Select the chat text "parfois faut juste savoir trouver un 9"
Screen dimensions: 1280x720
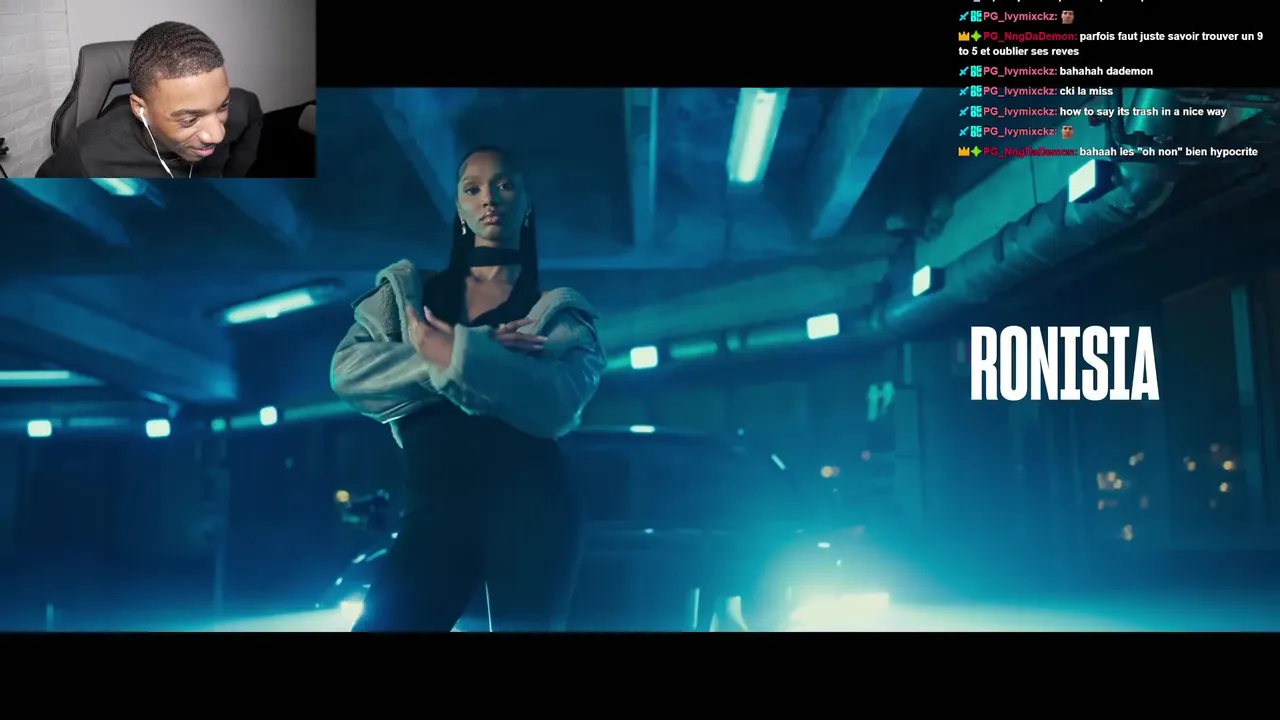(1171, 36)
